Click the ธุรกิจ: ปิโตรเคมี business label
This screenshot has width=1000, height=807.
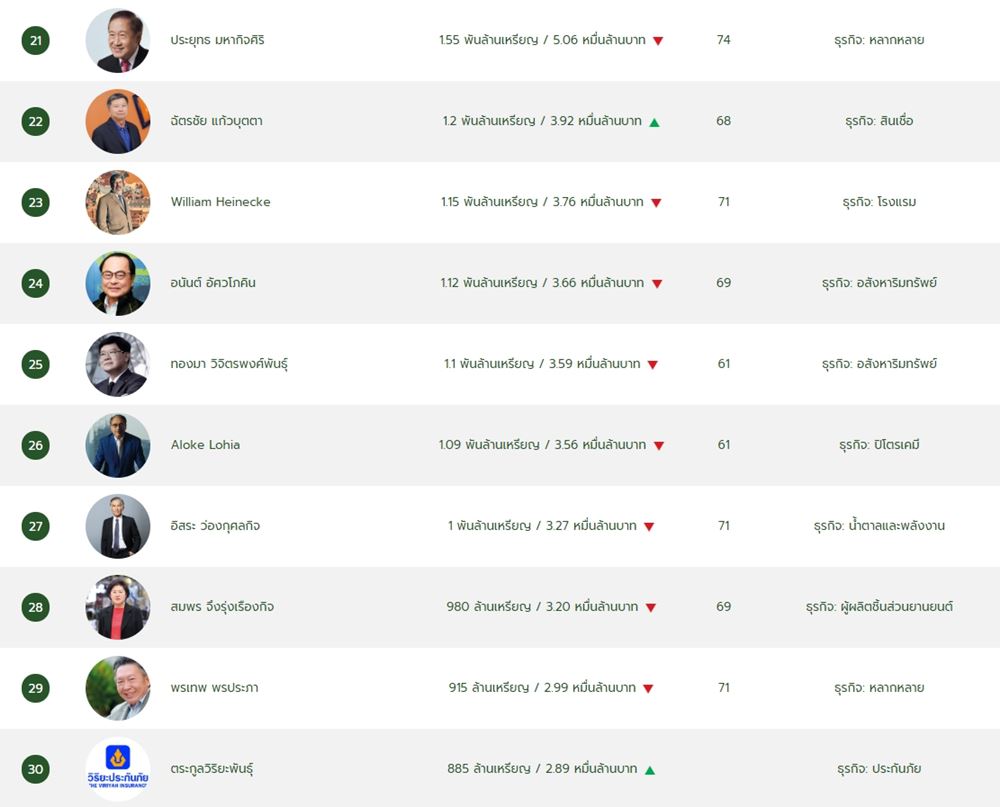click(879, 445)
